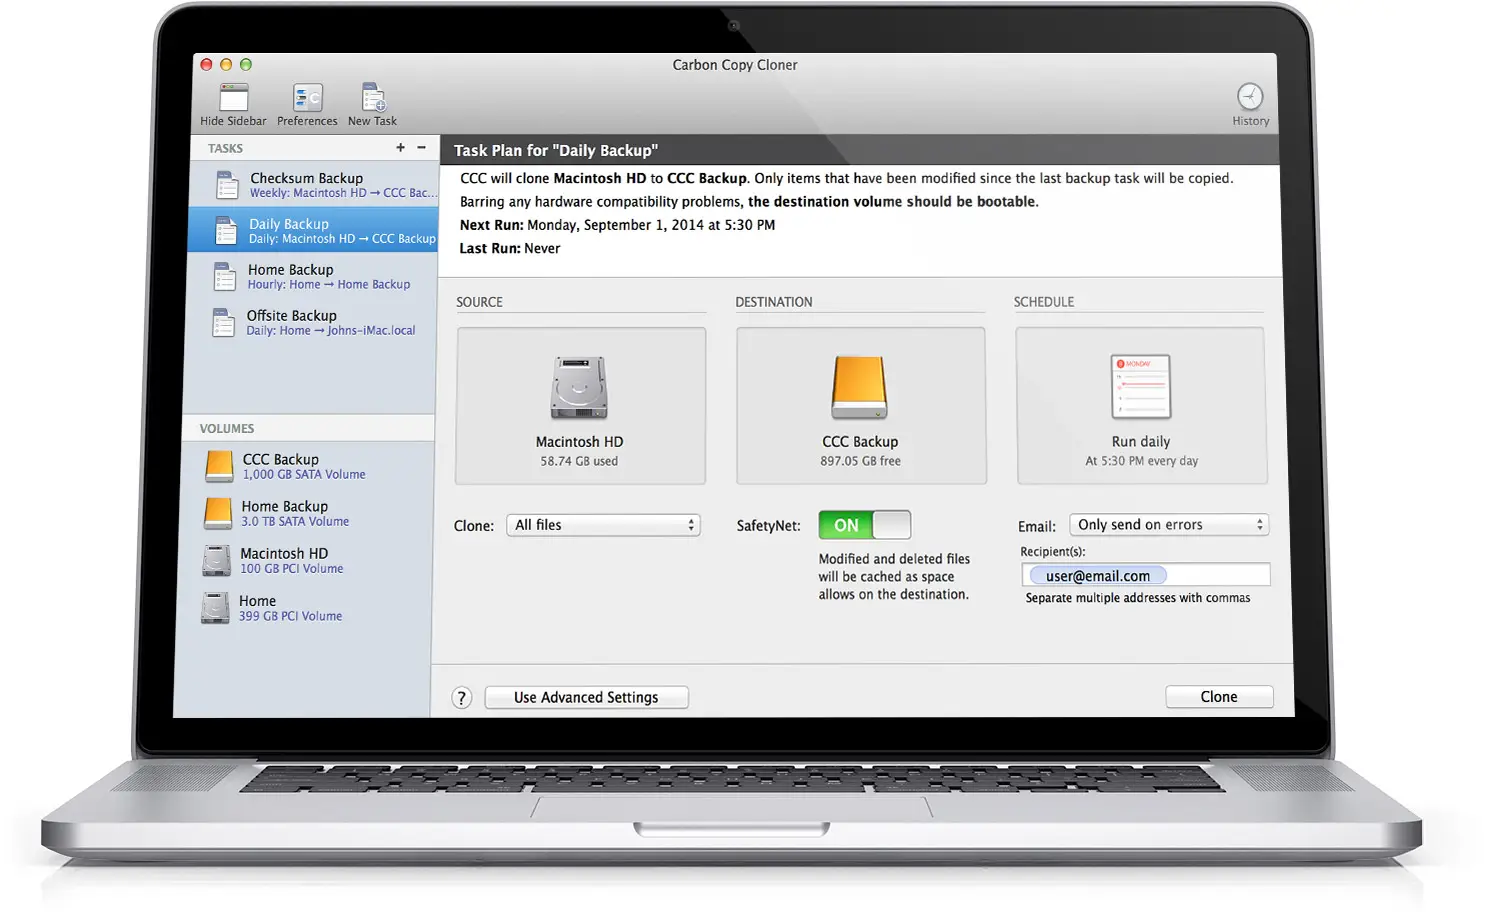This screenshot has height=912, width=1492.
Task: Open help with the question mark button
Action: point(461,698)
